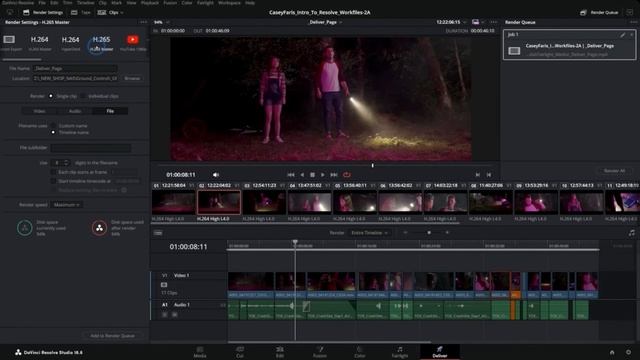The width and height of the screenshot is (640, 360).
Task: Select the first H.264 Master render preset
Action: 40,43
